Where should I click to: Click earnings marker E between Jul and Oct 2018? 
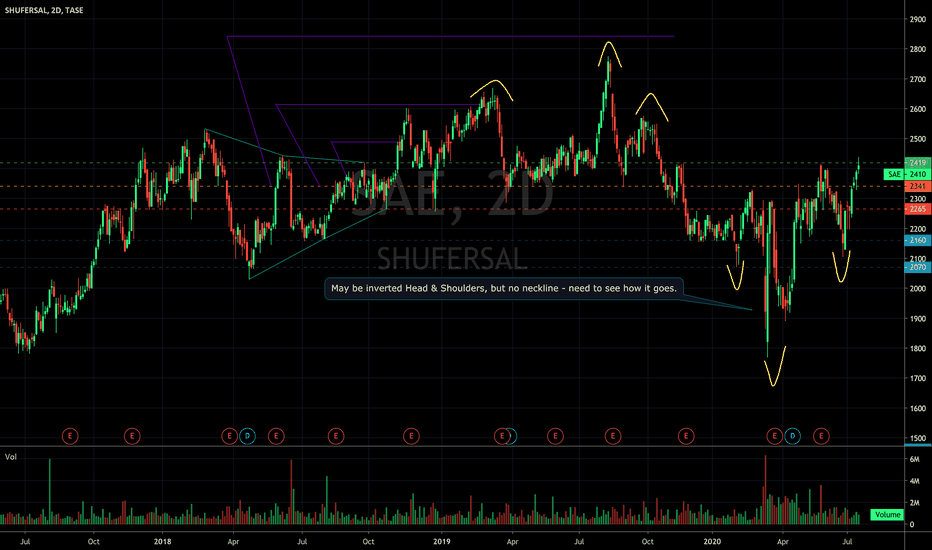[x=336, y=436]
